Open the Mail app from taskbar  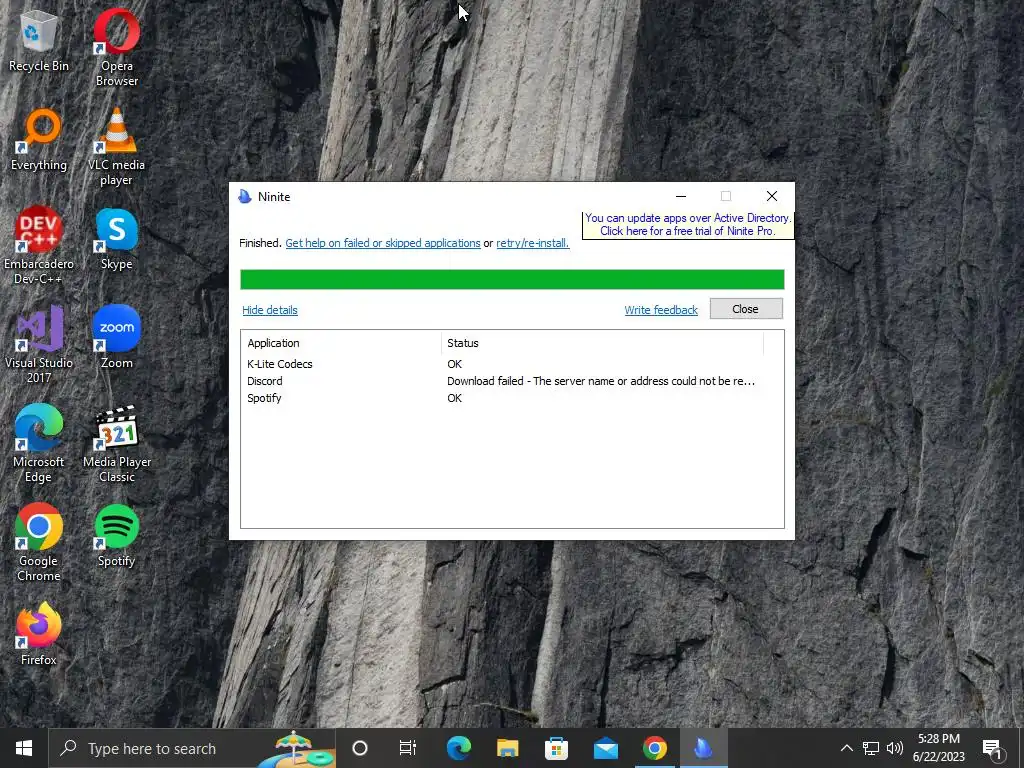point(605,748)
